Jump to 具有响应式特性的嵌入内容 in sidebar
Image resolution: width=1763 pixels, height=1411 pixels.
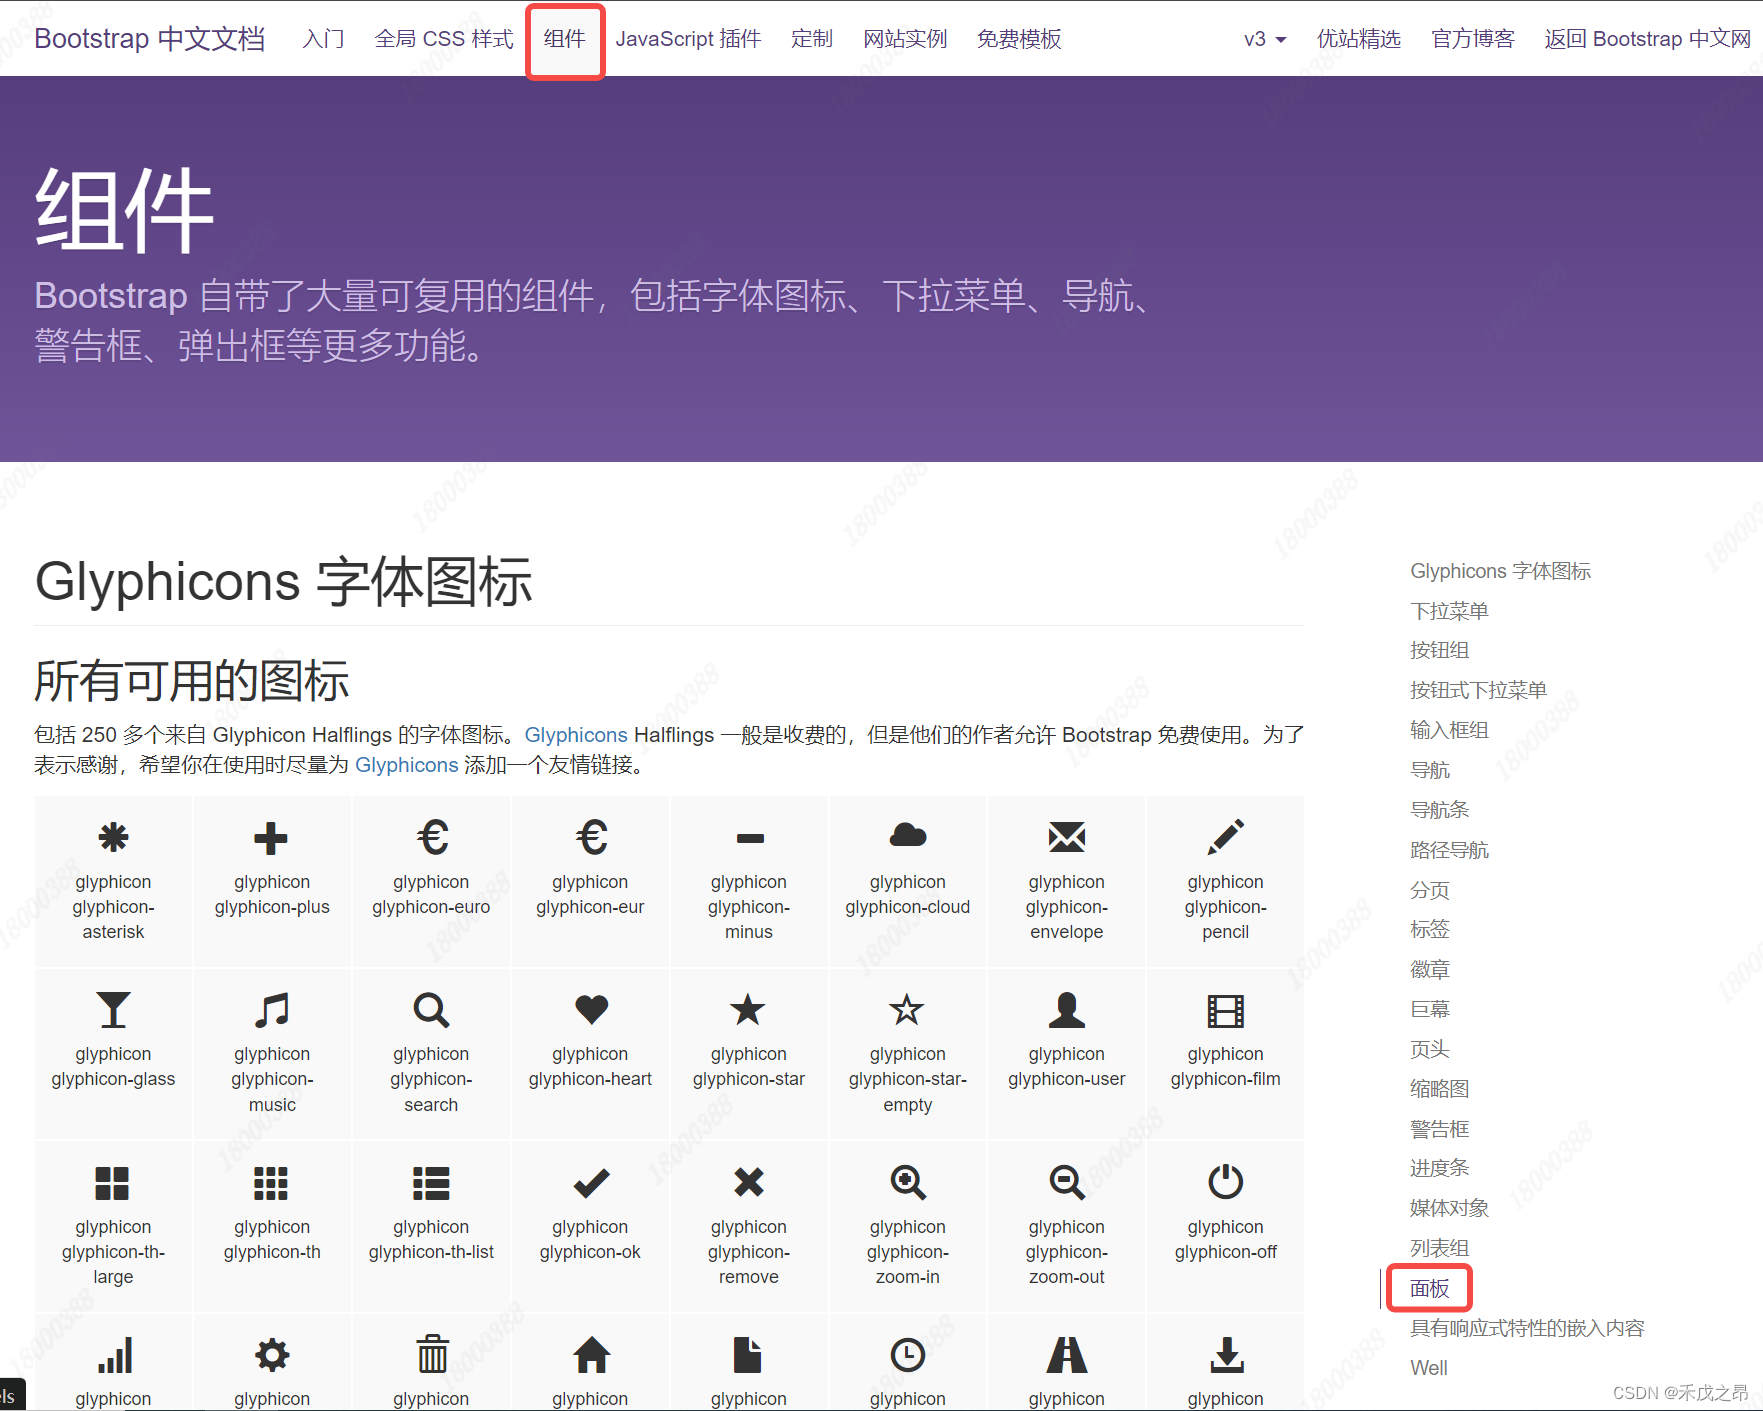click(x=1527, y=1328)
